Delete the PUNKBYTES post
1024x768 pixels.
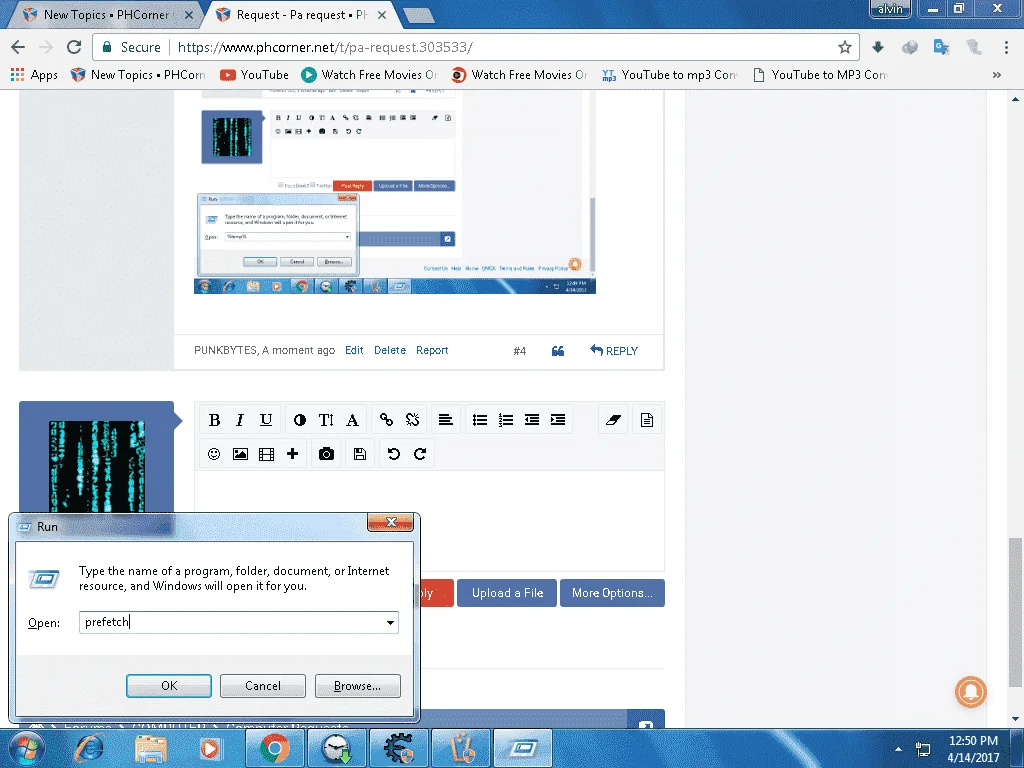390,350
